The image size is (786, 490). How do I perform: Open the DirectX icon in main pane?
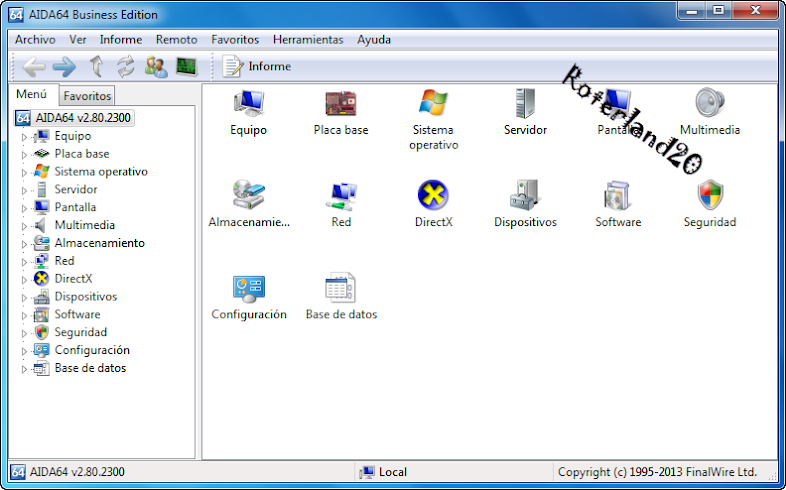point(433,194)
